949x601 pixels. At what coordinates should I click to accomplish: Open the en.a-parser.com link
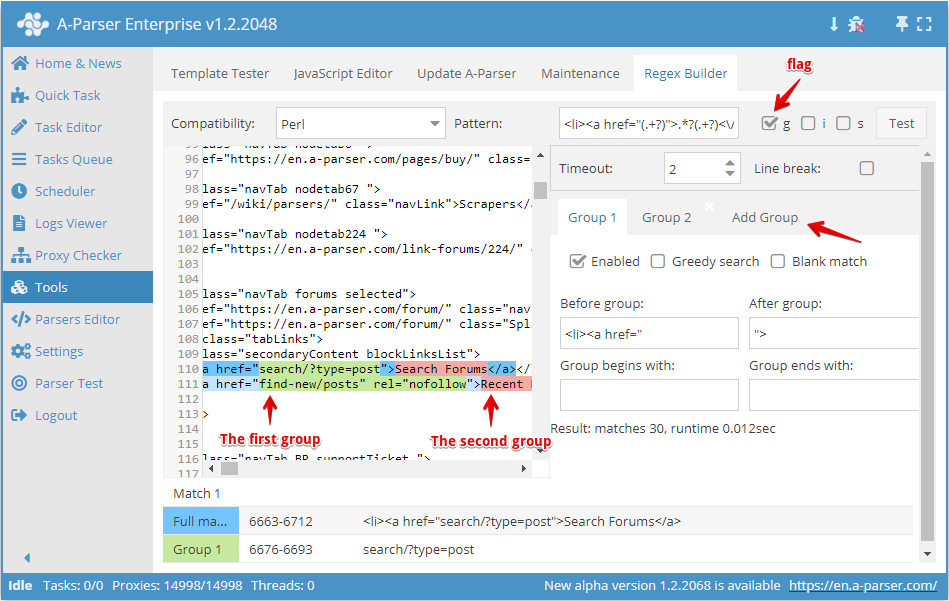click(866, 586)
